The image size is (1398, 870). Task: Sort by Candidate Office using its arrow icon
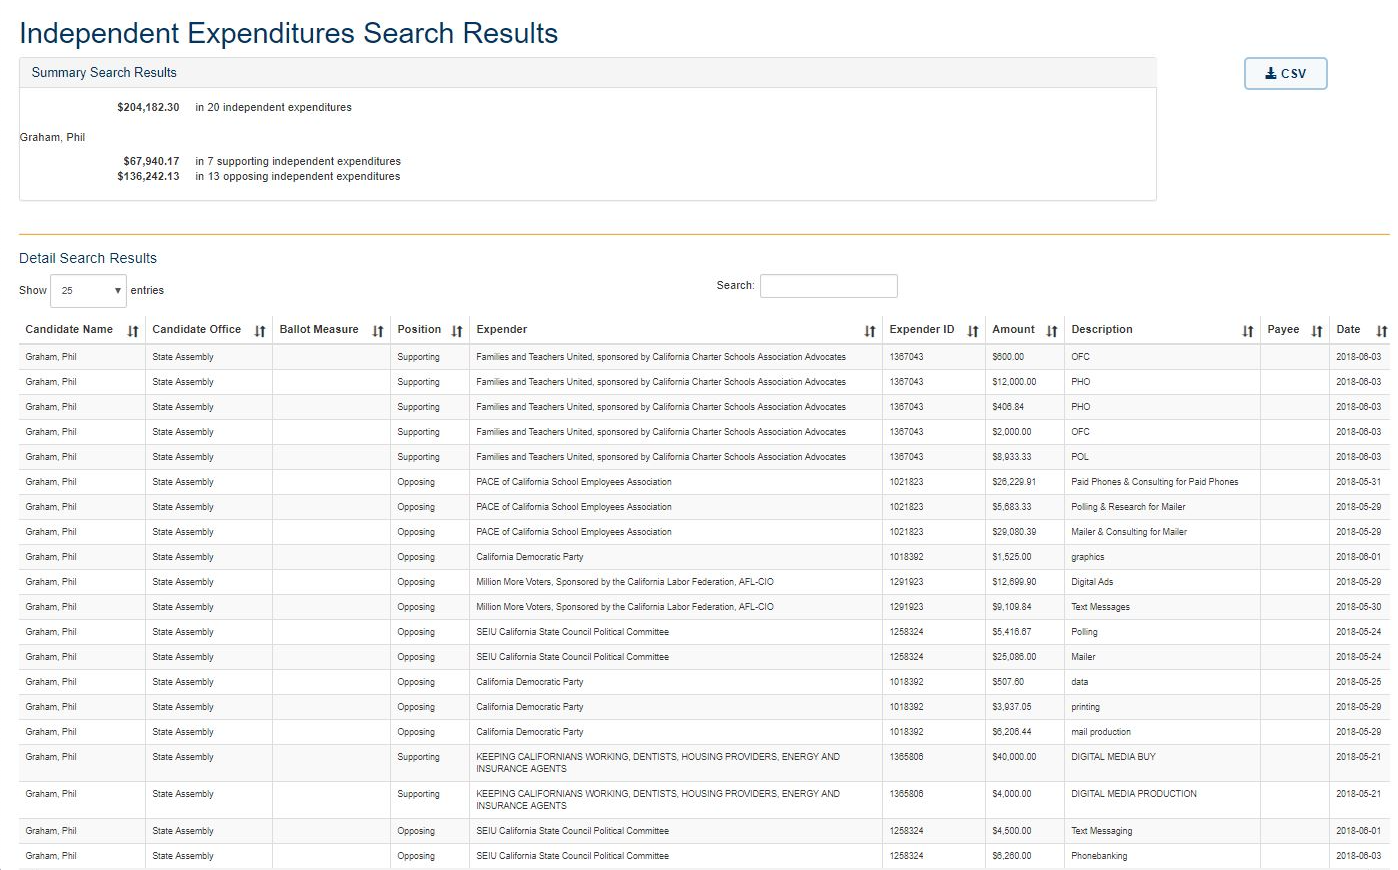pos(260,331)
